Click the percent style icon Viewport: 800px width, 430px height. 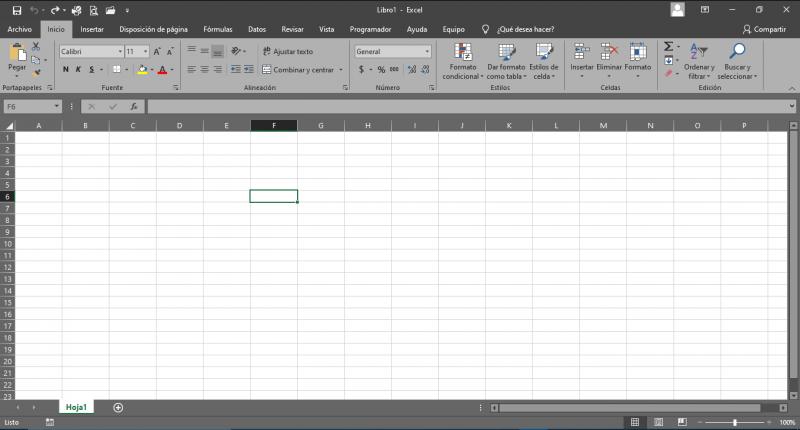click(380, 69)
